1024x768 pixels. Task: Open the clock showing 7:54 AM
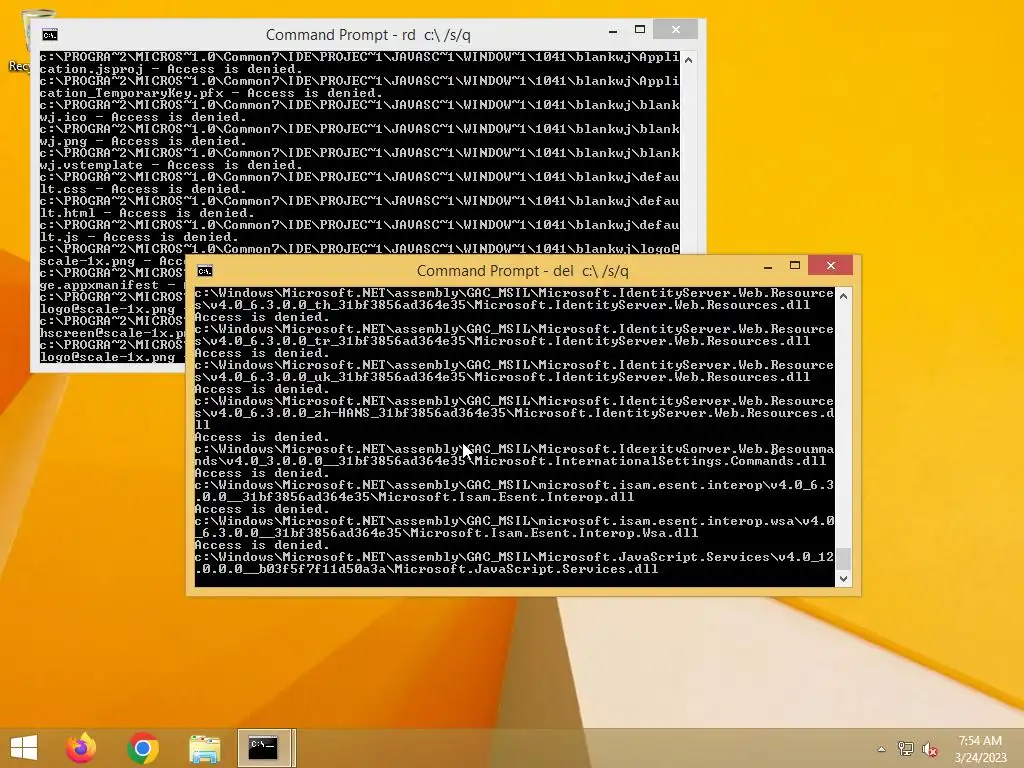pos(980,749)
